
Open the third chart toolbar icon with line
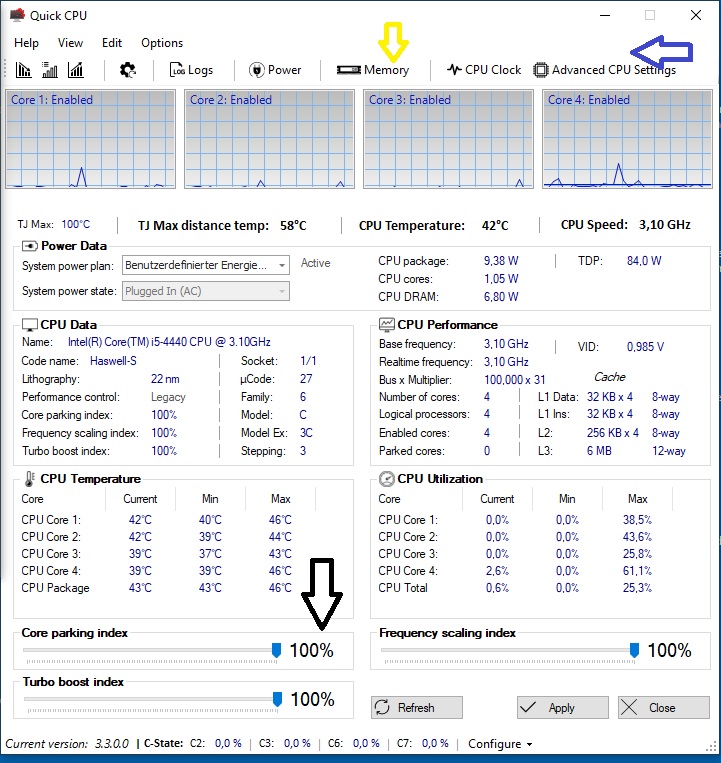(x=76, y=70)
